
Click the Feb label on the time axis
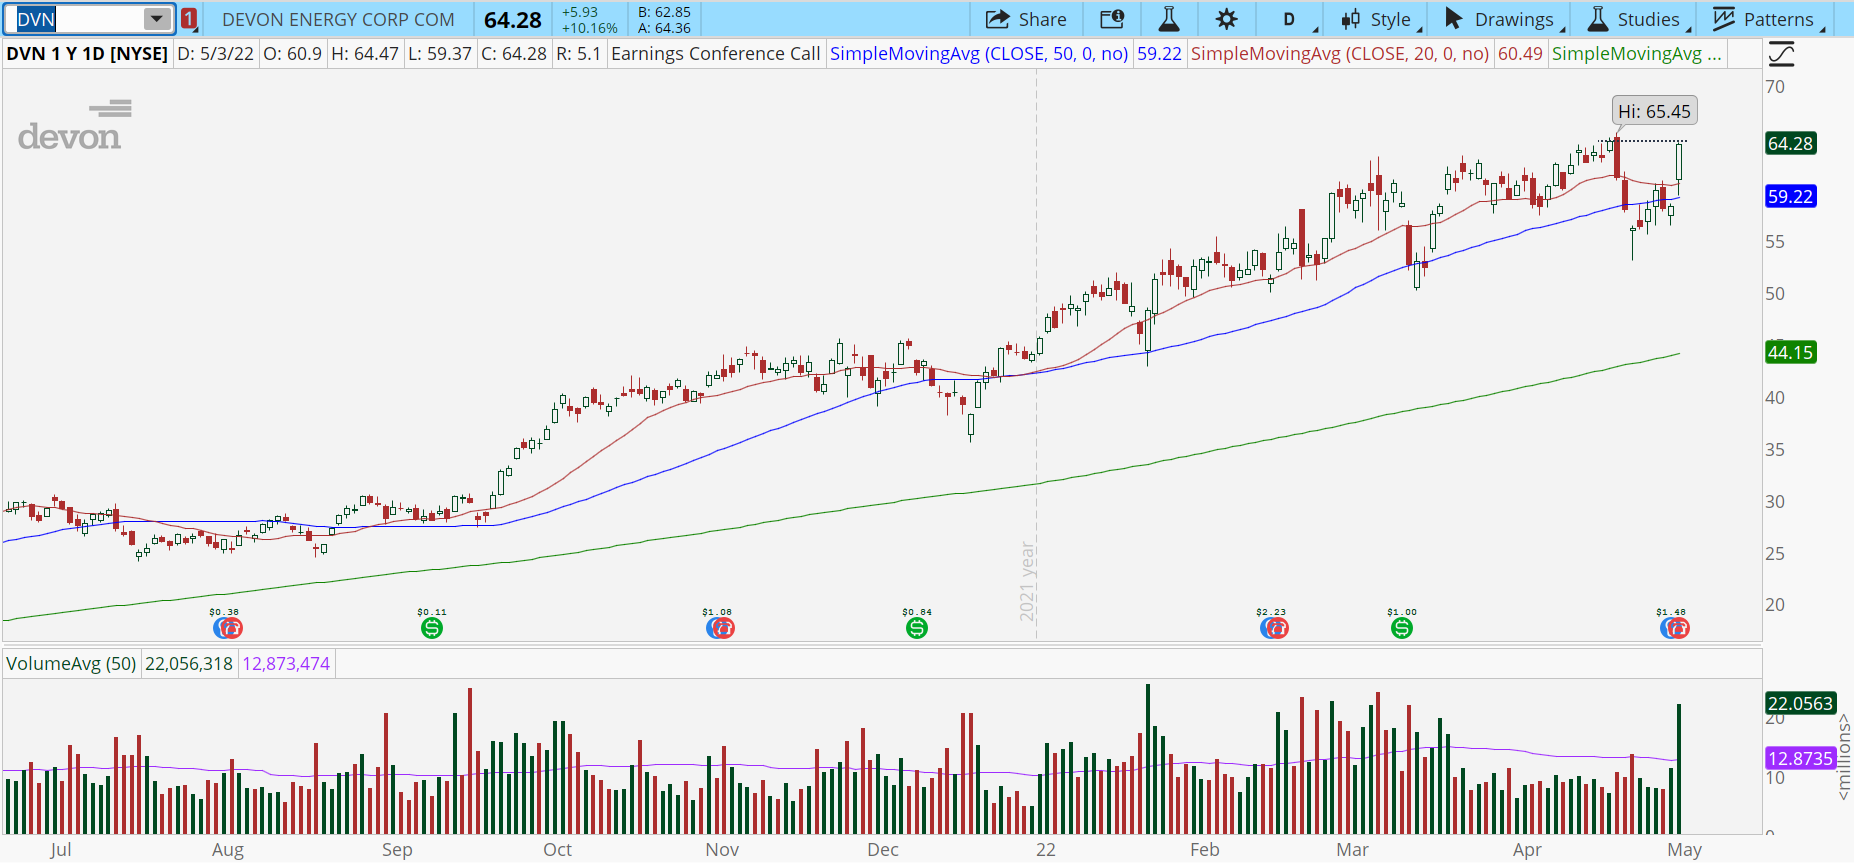point(1205,850)
